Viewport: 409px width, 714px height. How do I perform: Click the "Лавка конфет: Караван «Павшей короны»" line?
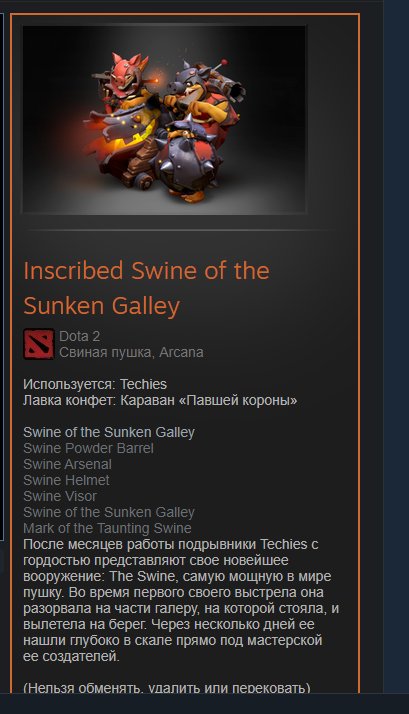tap(160, 400)
